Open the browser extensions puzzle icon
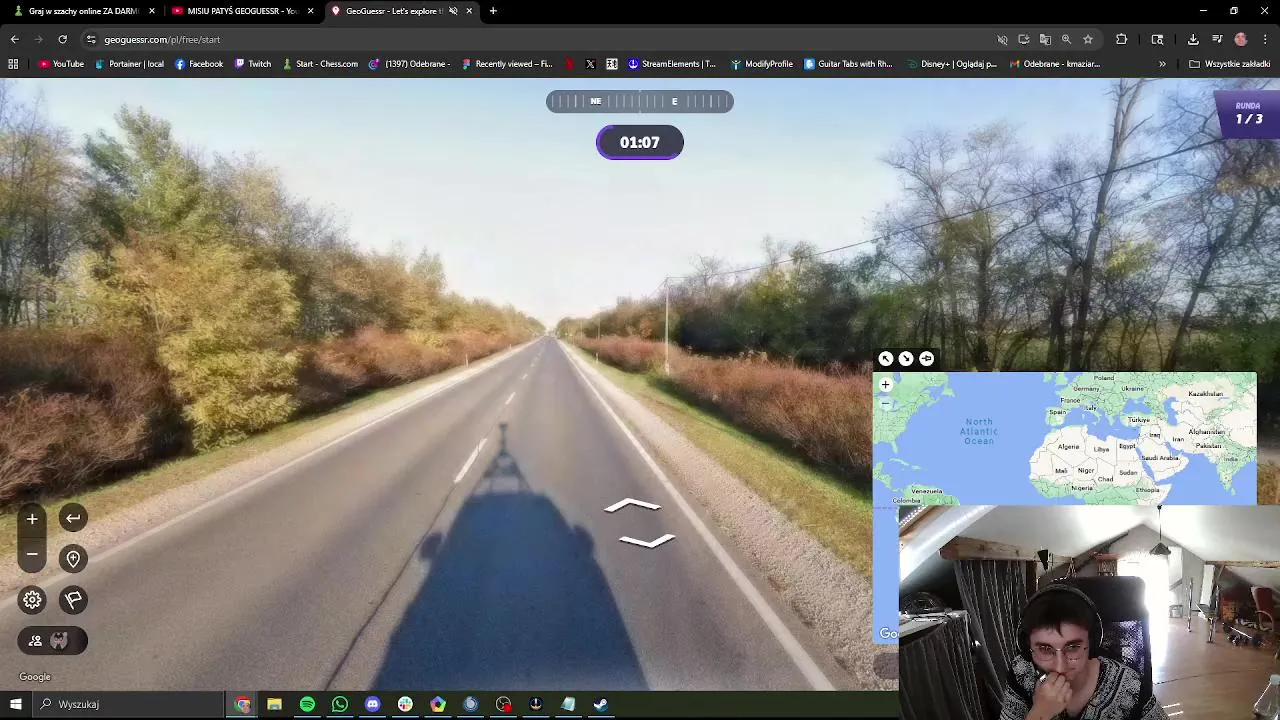 [1121, 39]
